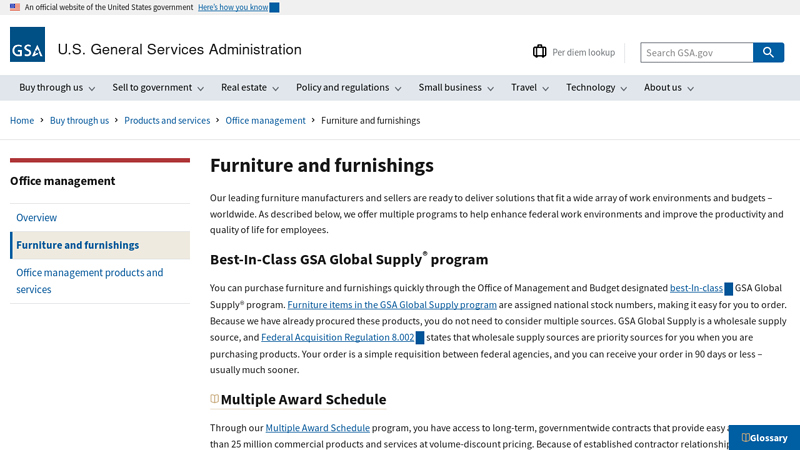
Task: Open Policy and regulations dropdown
Action: point(348,88)
